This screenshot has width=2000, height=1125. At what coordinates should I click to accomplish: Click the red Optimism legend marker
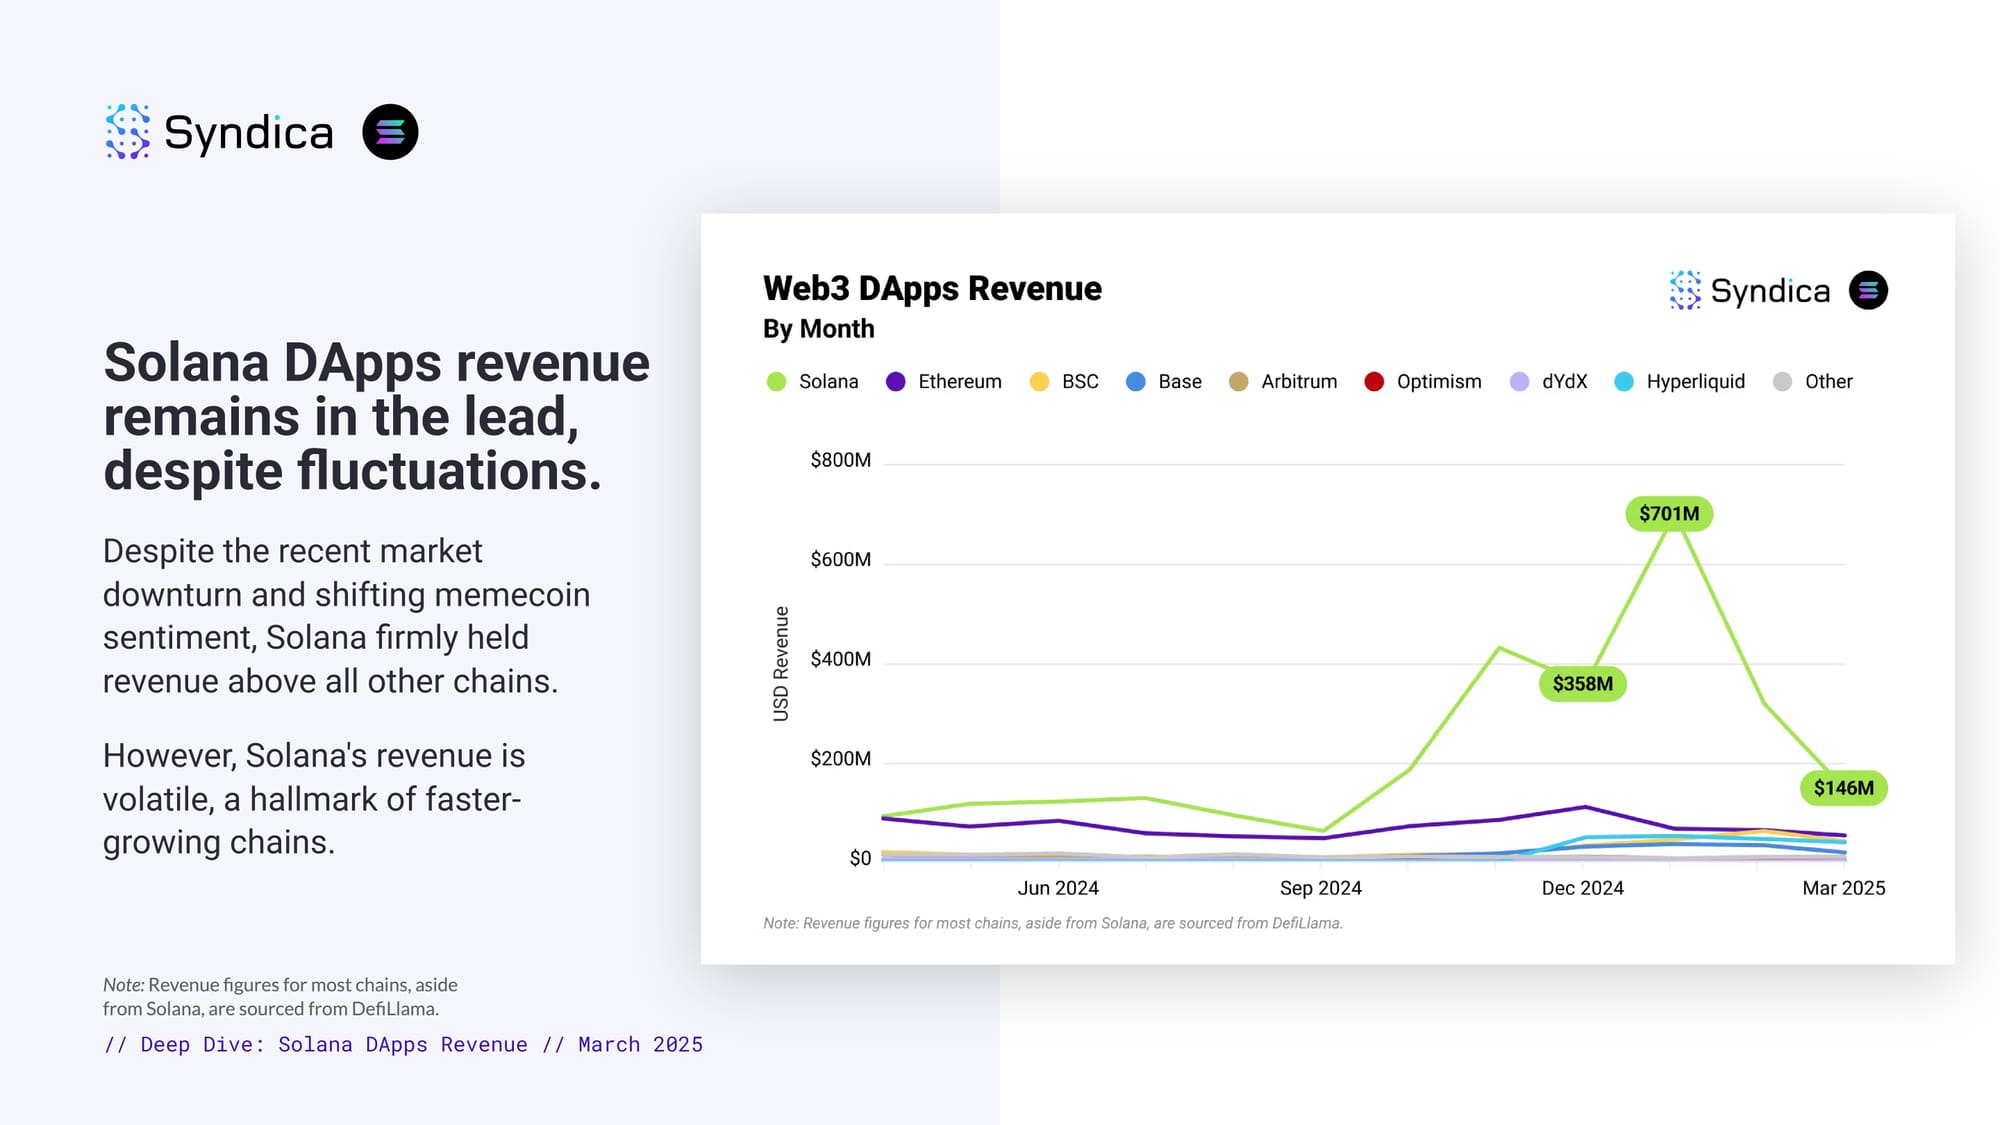pyautogui.click(x=1374, y=381)
